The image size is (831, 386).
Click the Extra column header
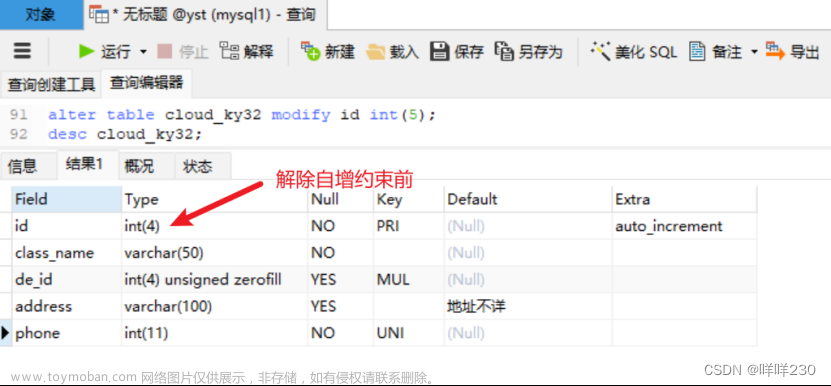(684, 199)
